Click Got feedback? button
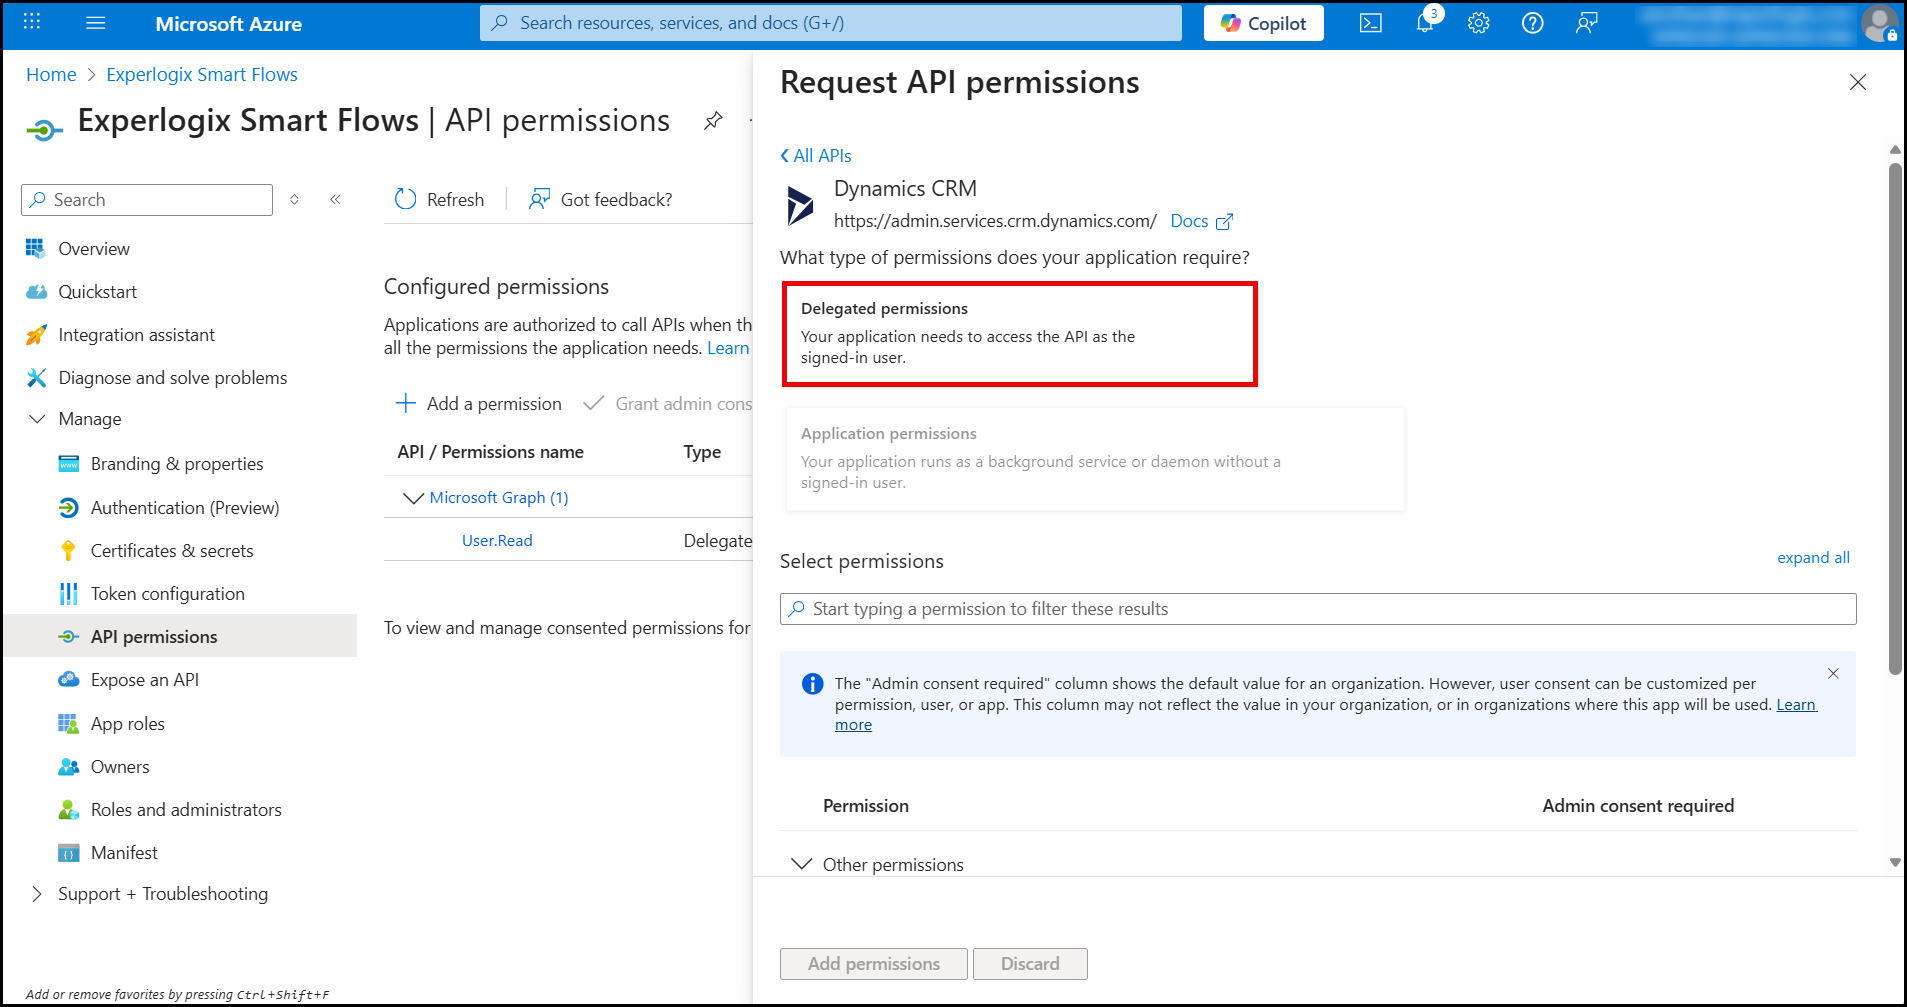Image resolution: width=1907 pixels, height=1007 pixels. coord(601,199)
